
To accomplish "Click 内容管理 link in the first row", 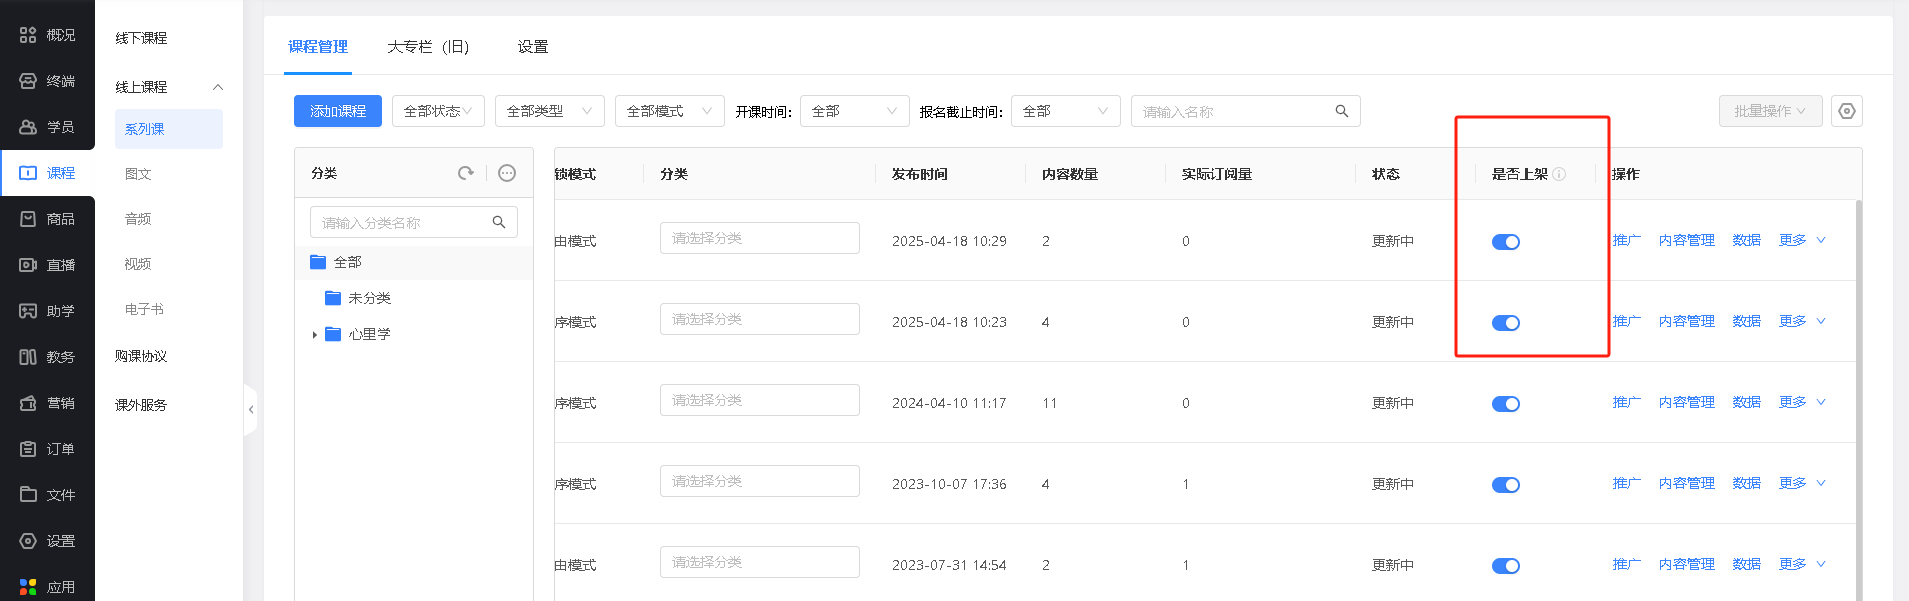I will tap(1686, 240).
